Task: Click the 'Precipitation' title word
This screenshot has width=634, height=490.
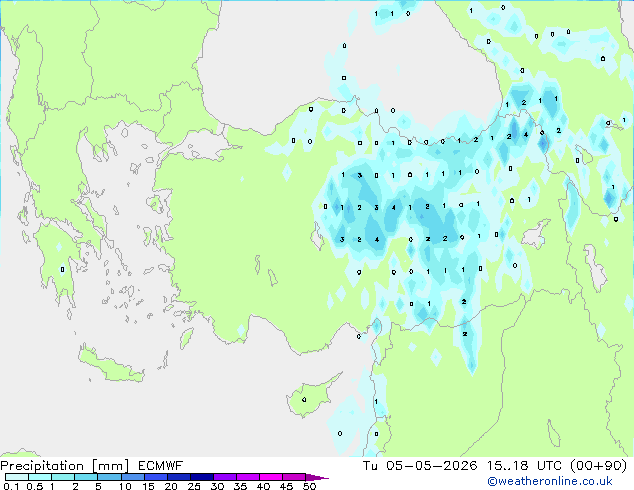Action: (x=42, y=466)
